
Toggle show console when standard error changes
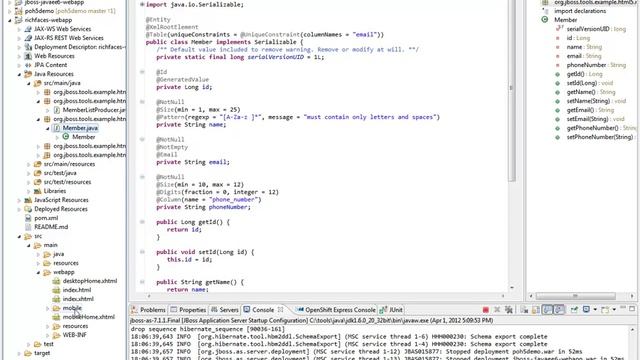(x=559, y=310)
